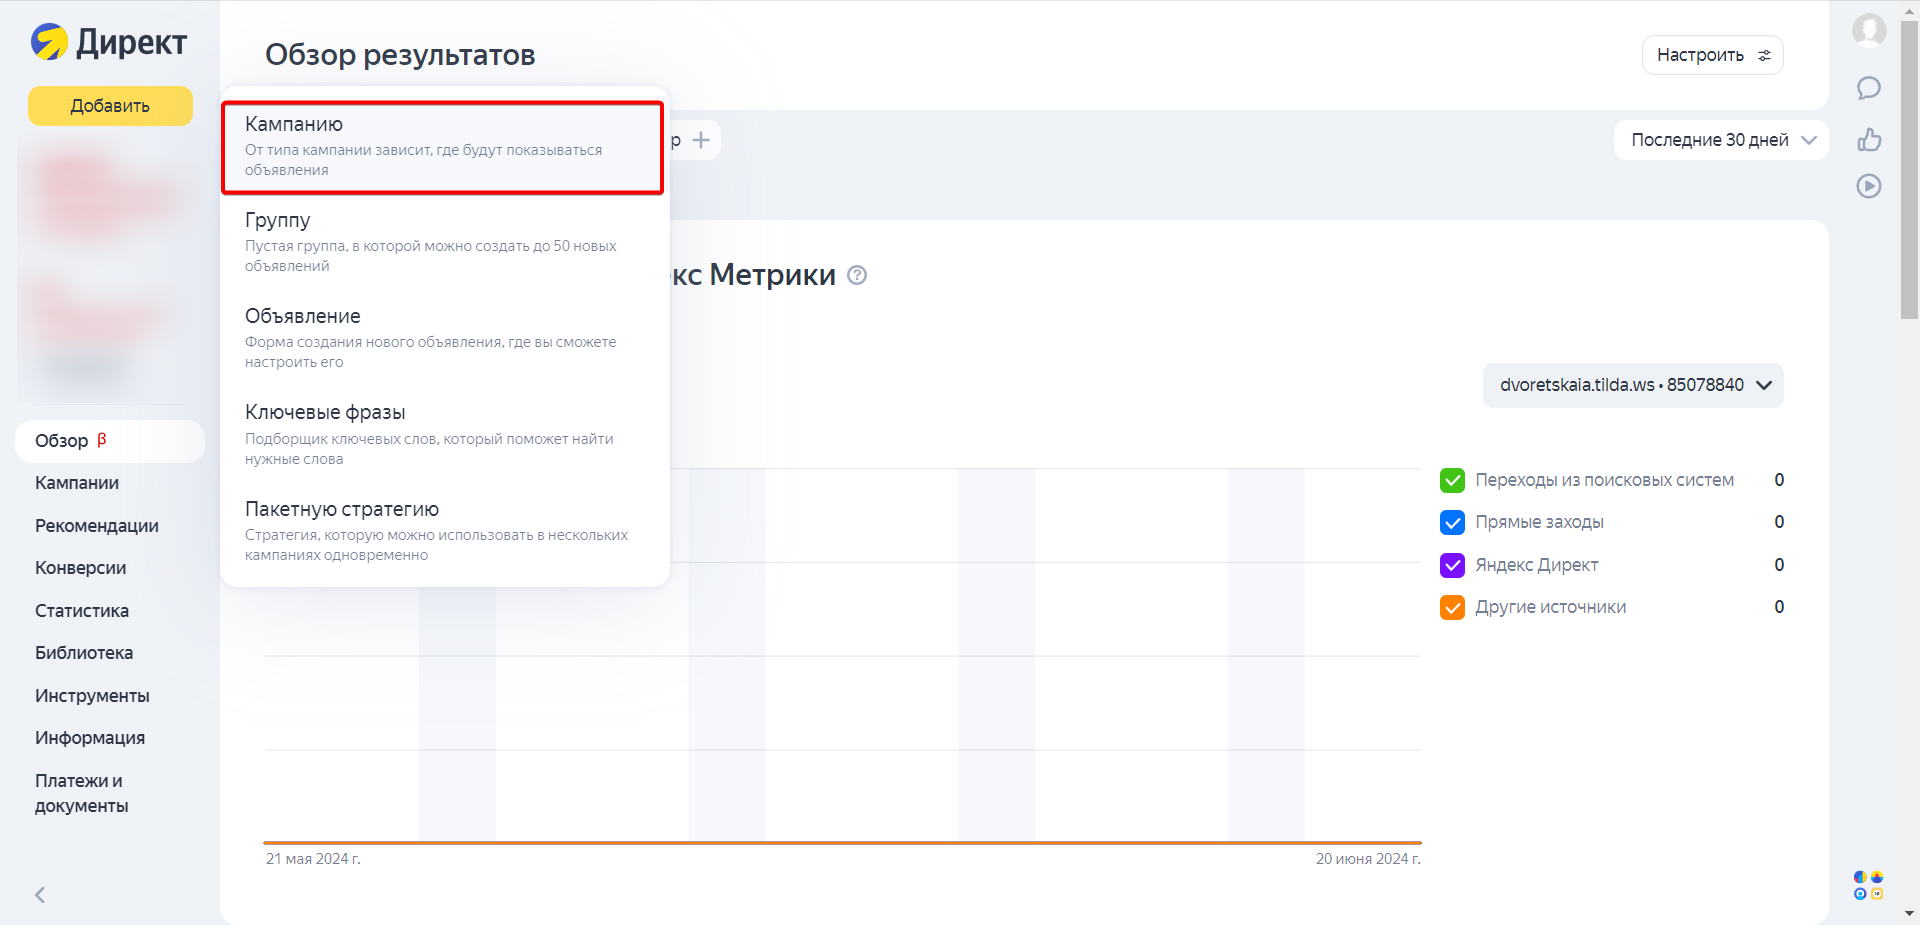1920x925 pixels.
Task: Click the orange chart line
Action: [842, 843]
